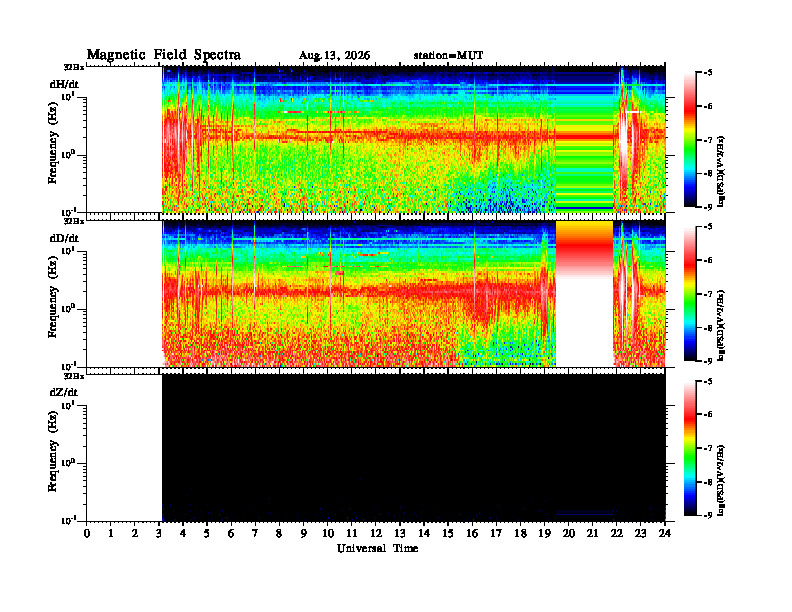Click the 'station=MUT' label

[448, 56]
